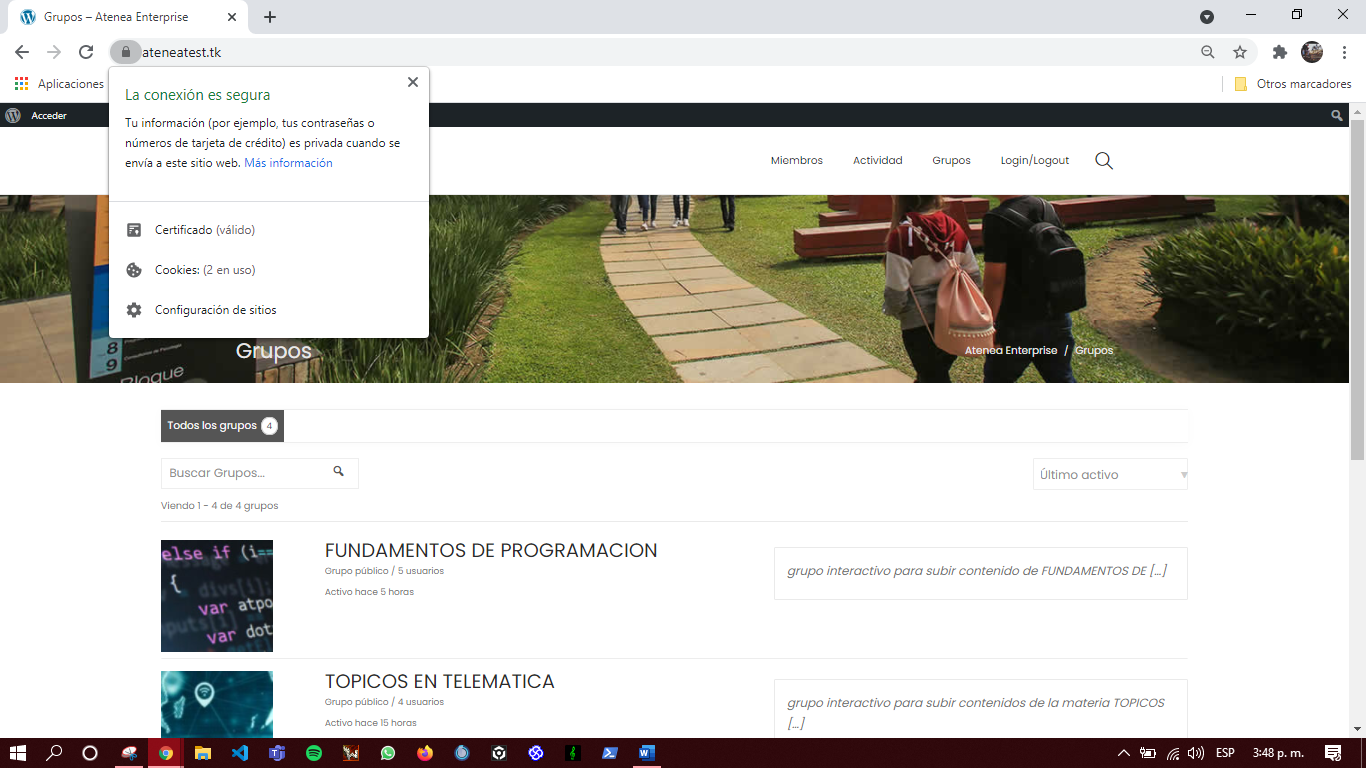
Task: Open the FUNDAMENTOS DE PROGRAMACION group
Action: click(x=490, y=550)
